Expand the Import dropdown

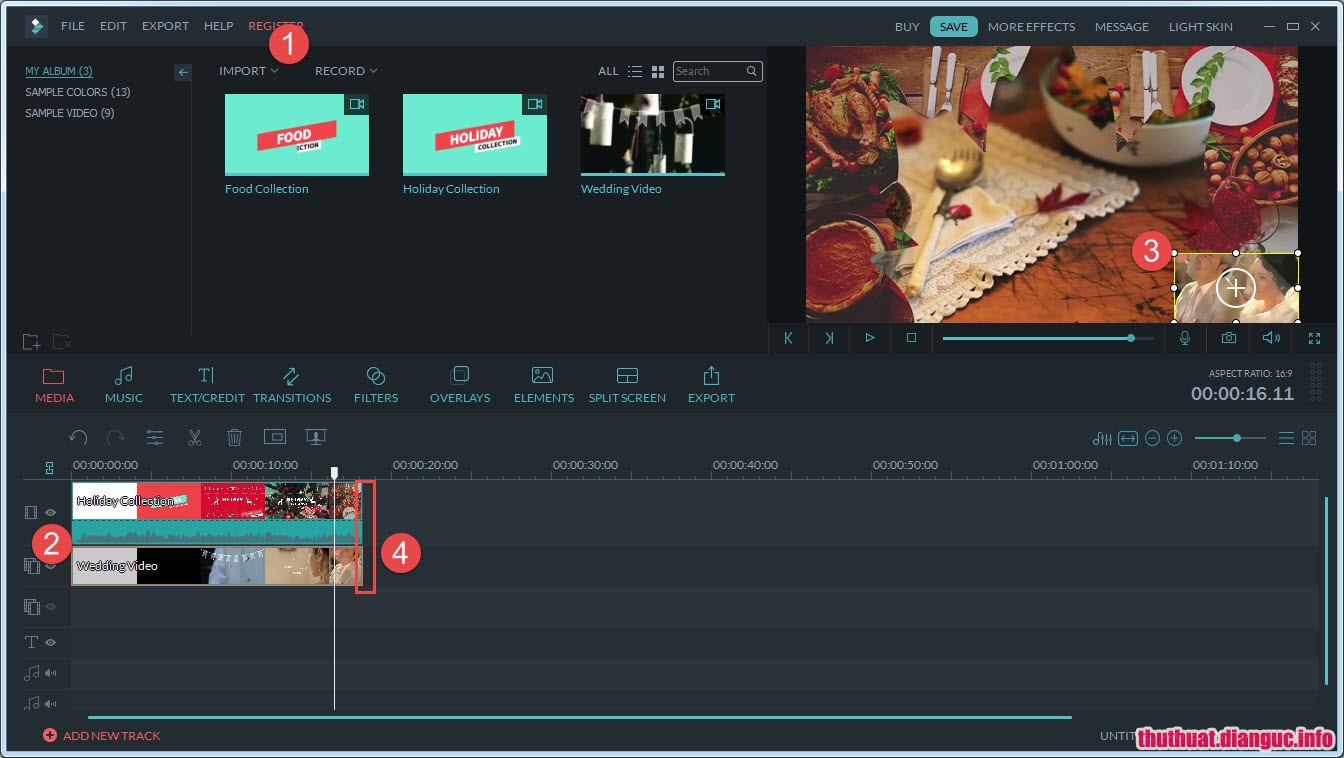tap(249, 71)
